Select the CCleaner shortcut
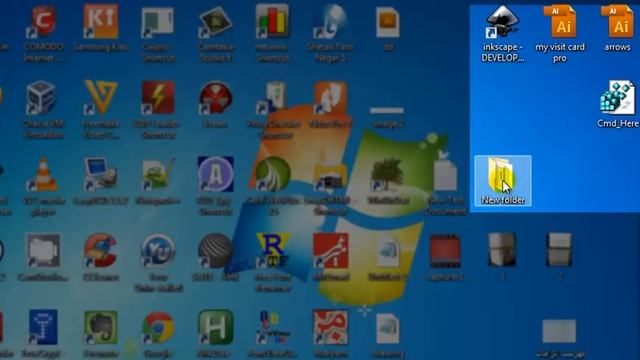 point(101,257)
